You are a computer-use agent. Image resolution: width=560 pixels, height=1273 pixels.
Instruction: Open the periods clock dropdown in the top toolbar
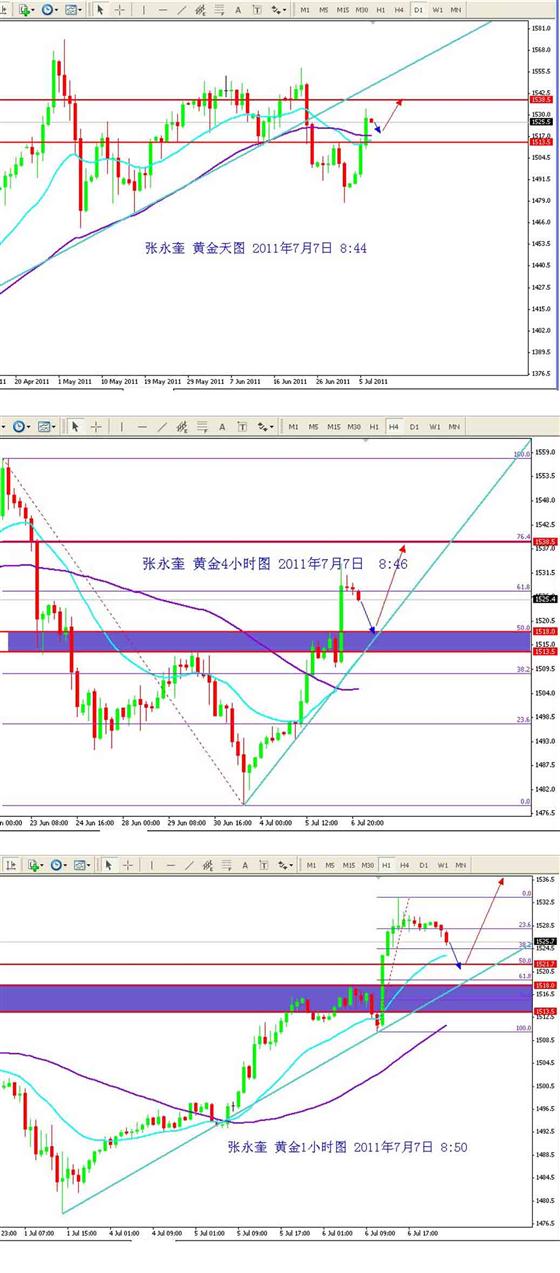click(51, 9)
